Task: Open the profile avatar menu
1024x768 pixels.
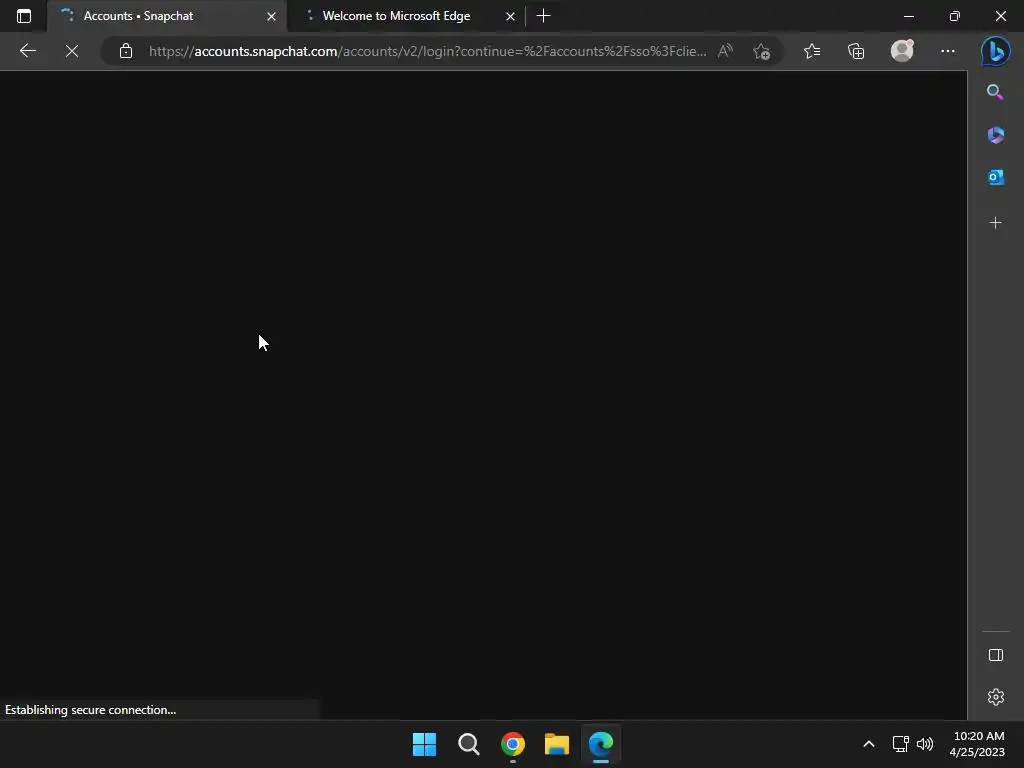Action: tap(902, 51)
